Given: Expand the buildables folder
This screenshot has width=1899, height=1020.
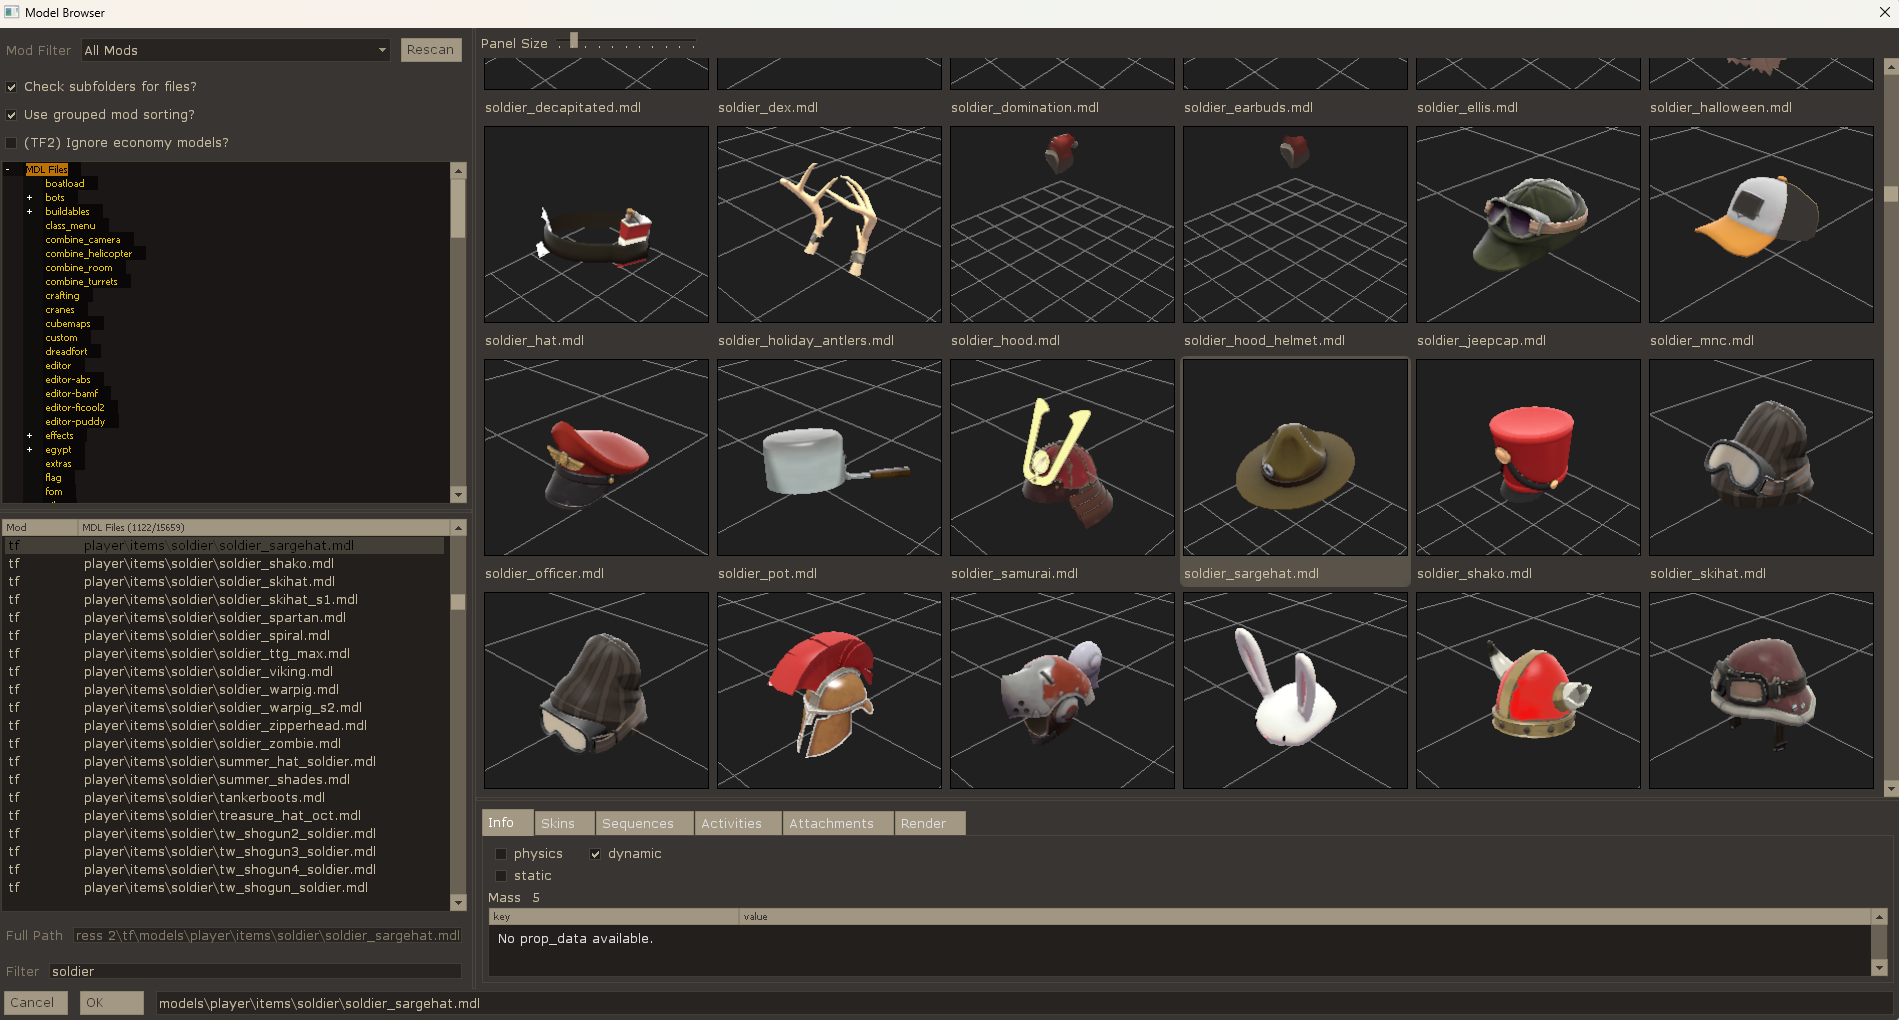Looking at the screenshot, I should [x=29, y=212].
